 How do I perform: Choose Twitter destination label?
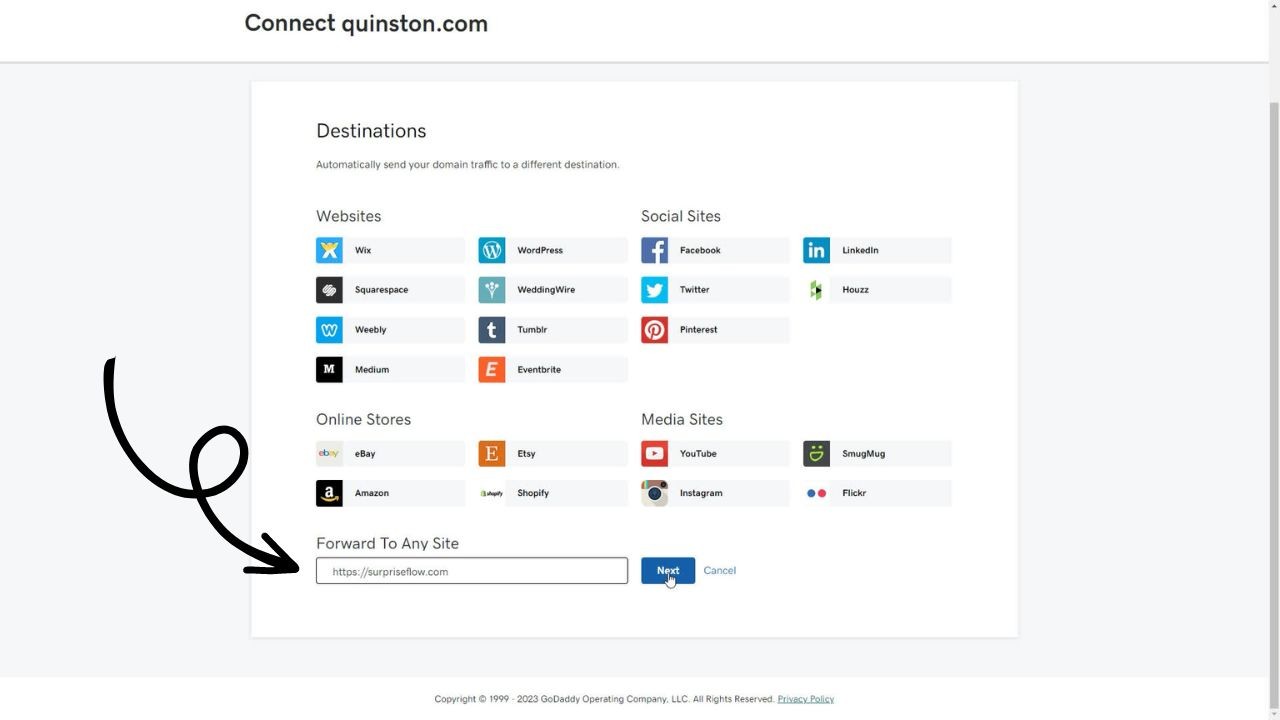[695, 290]
